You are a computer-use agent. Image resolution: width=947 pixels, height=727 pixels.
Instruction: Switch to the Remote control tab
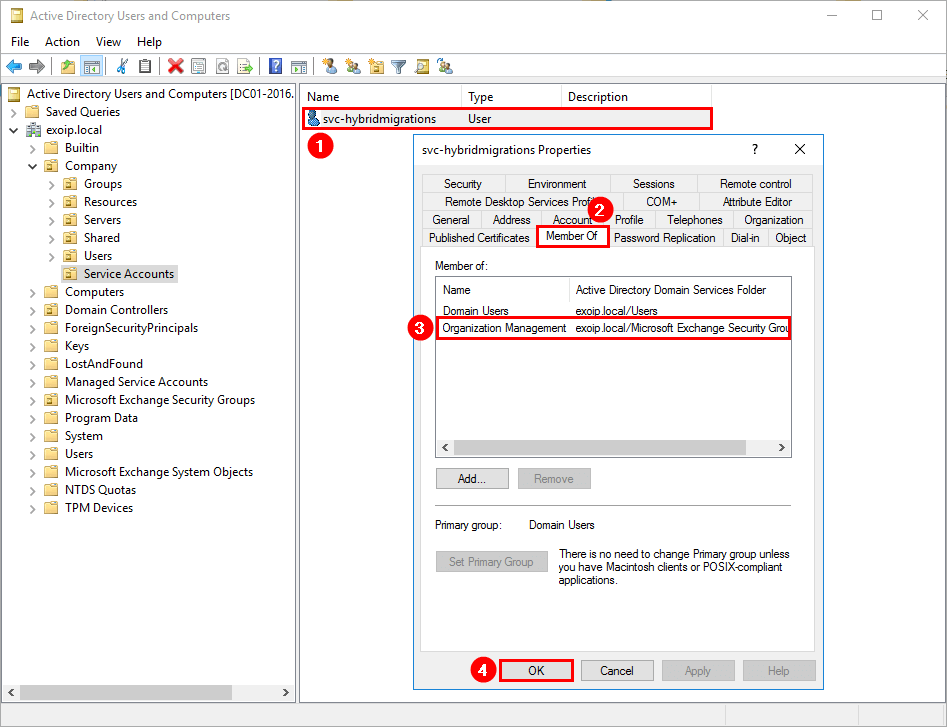tap(756, 184)
